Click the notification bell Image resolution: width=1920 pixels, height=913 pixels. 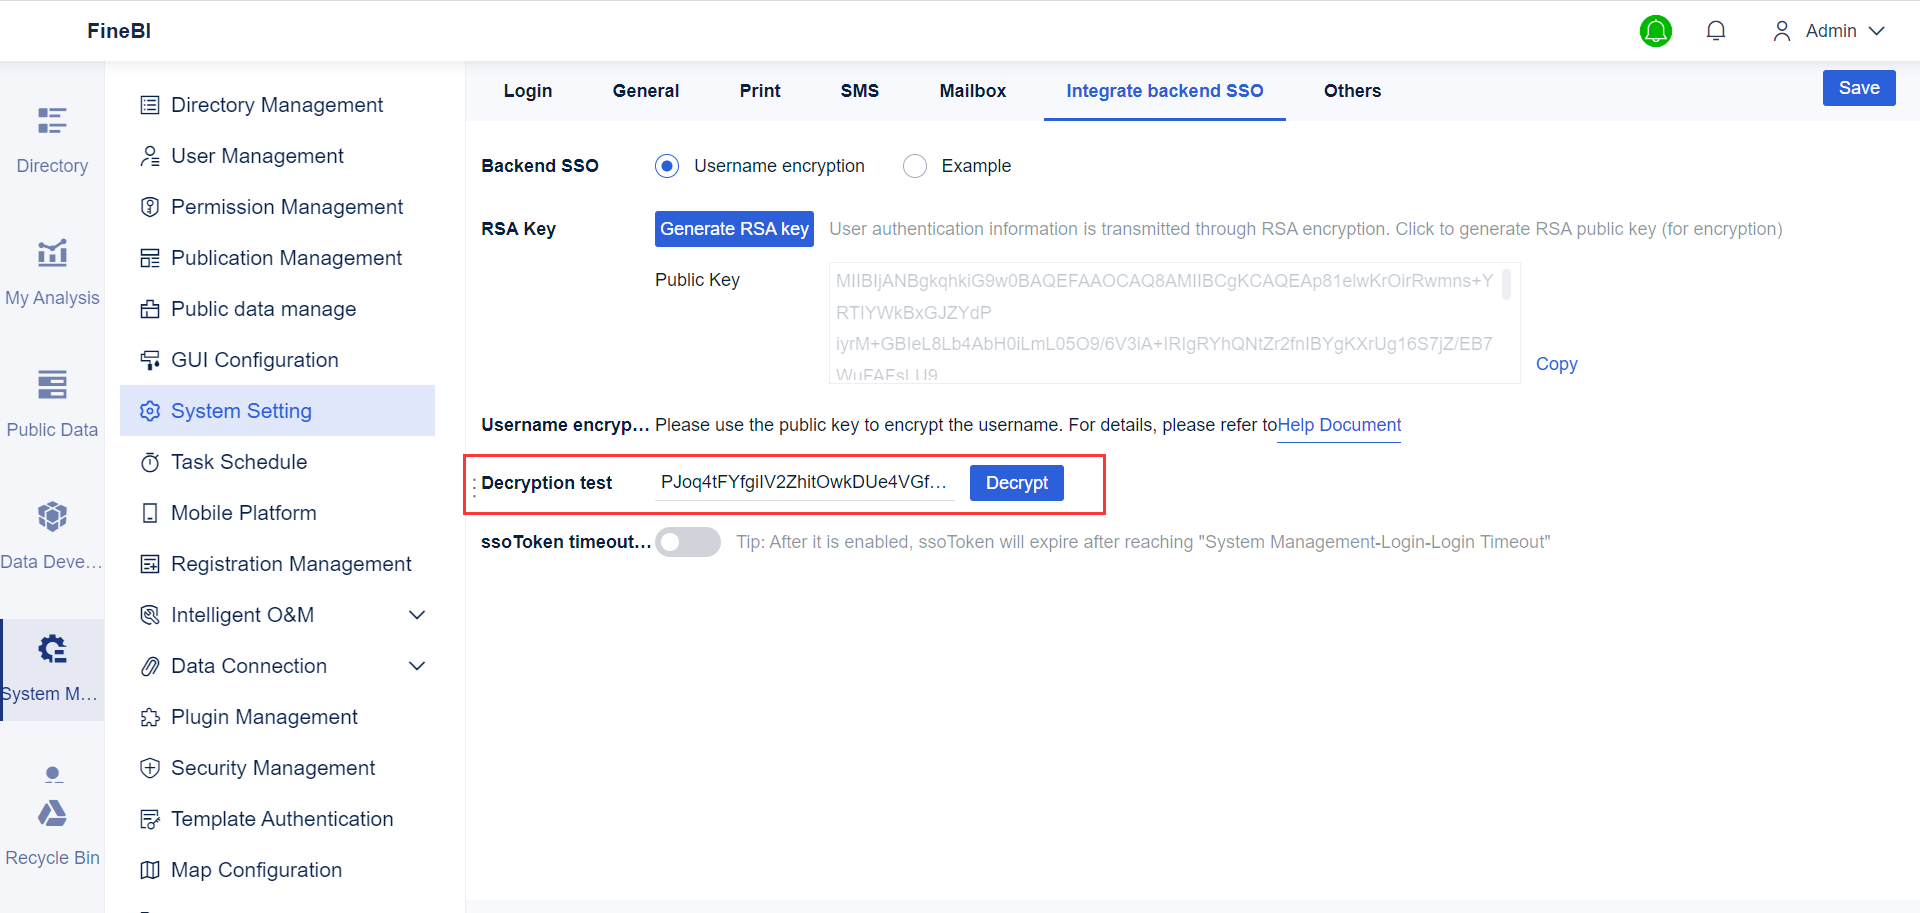click(x=1716, y=30)
